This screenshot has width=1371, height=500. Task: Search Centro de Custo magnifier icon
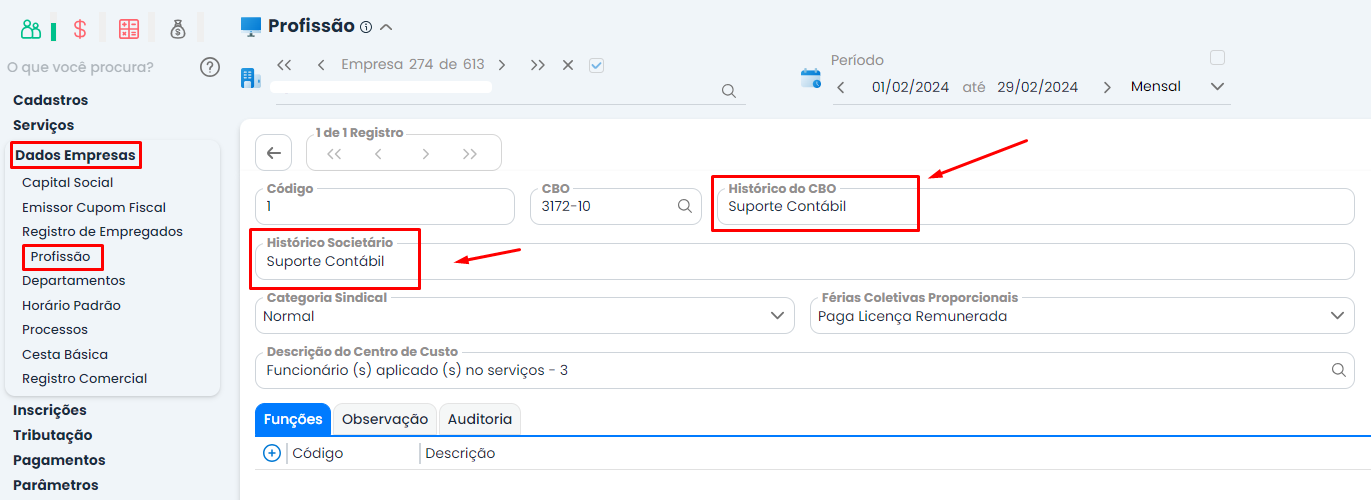tap(1339, 370)
